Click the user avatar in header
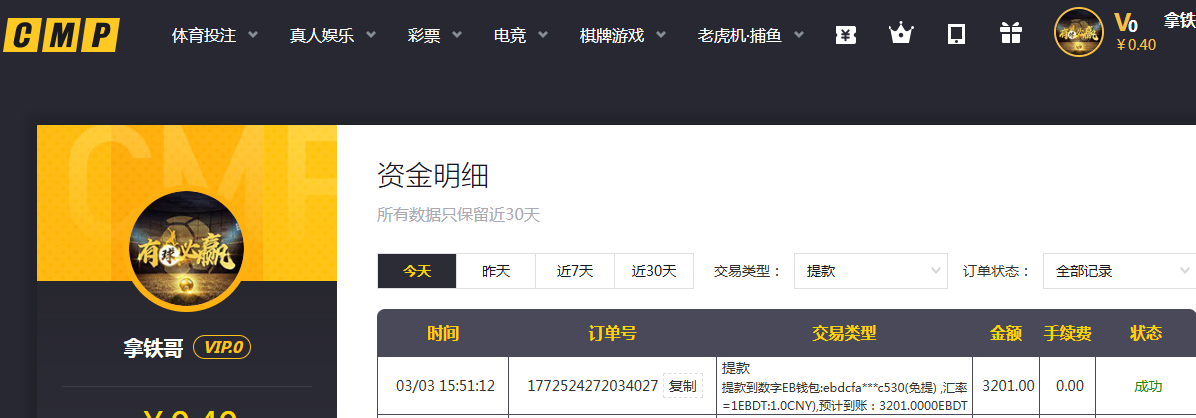Screen dimensions: 1196x418 pos(1079,32)
